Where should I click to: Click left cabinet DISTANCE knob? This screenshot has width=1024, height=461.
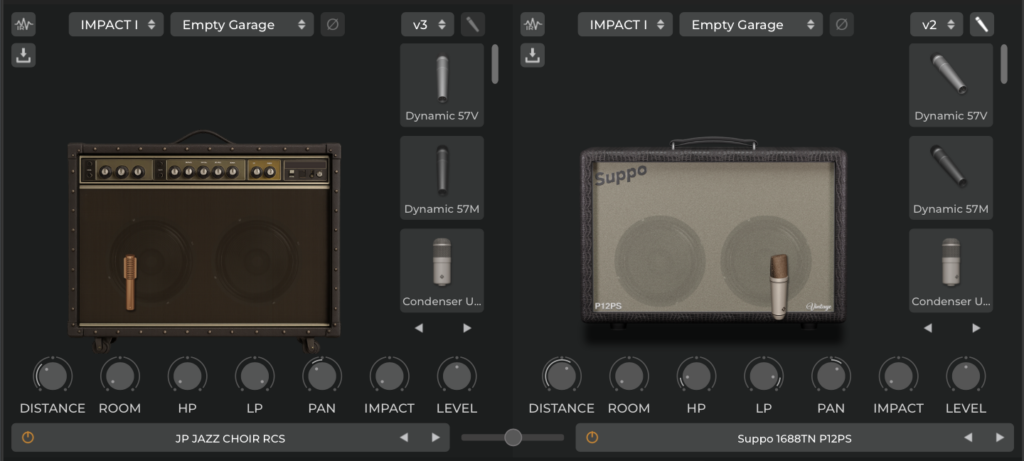point(53,376)
